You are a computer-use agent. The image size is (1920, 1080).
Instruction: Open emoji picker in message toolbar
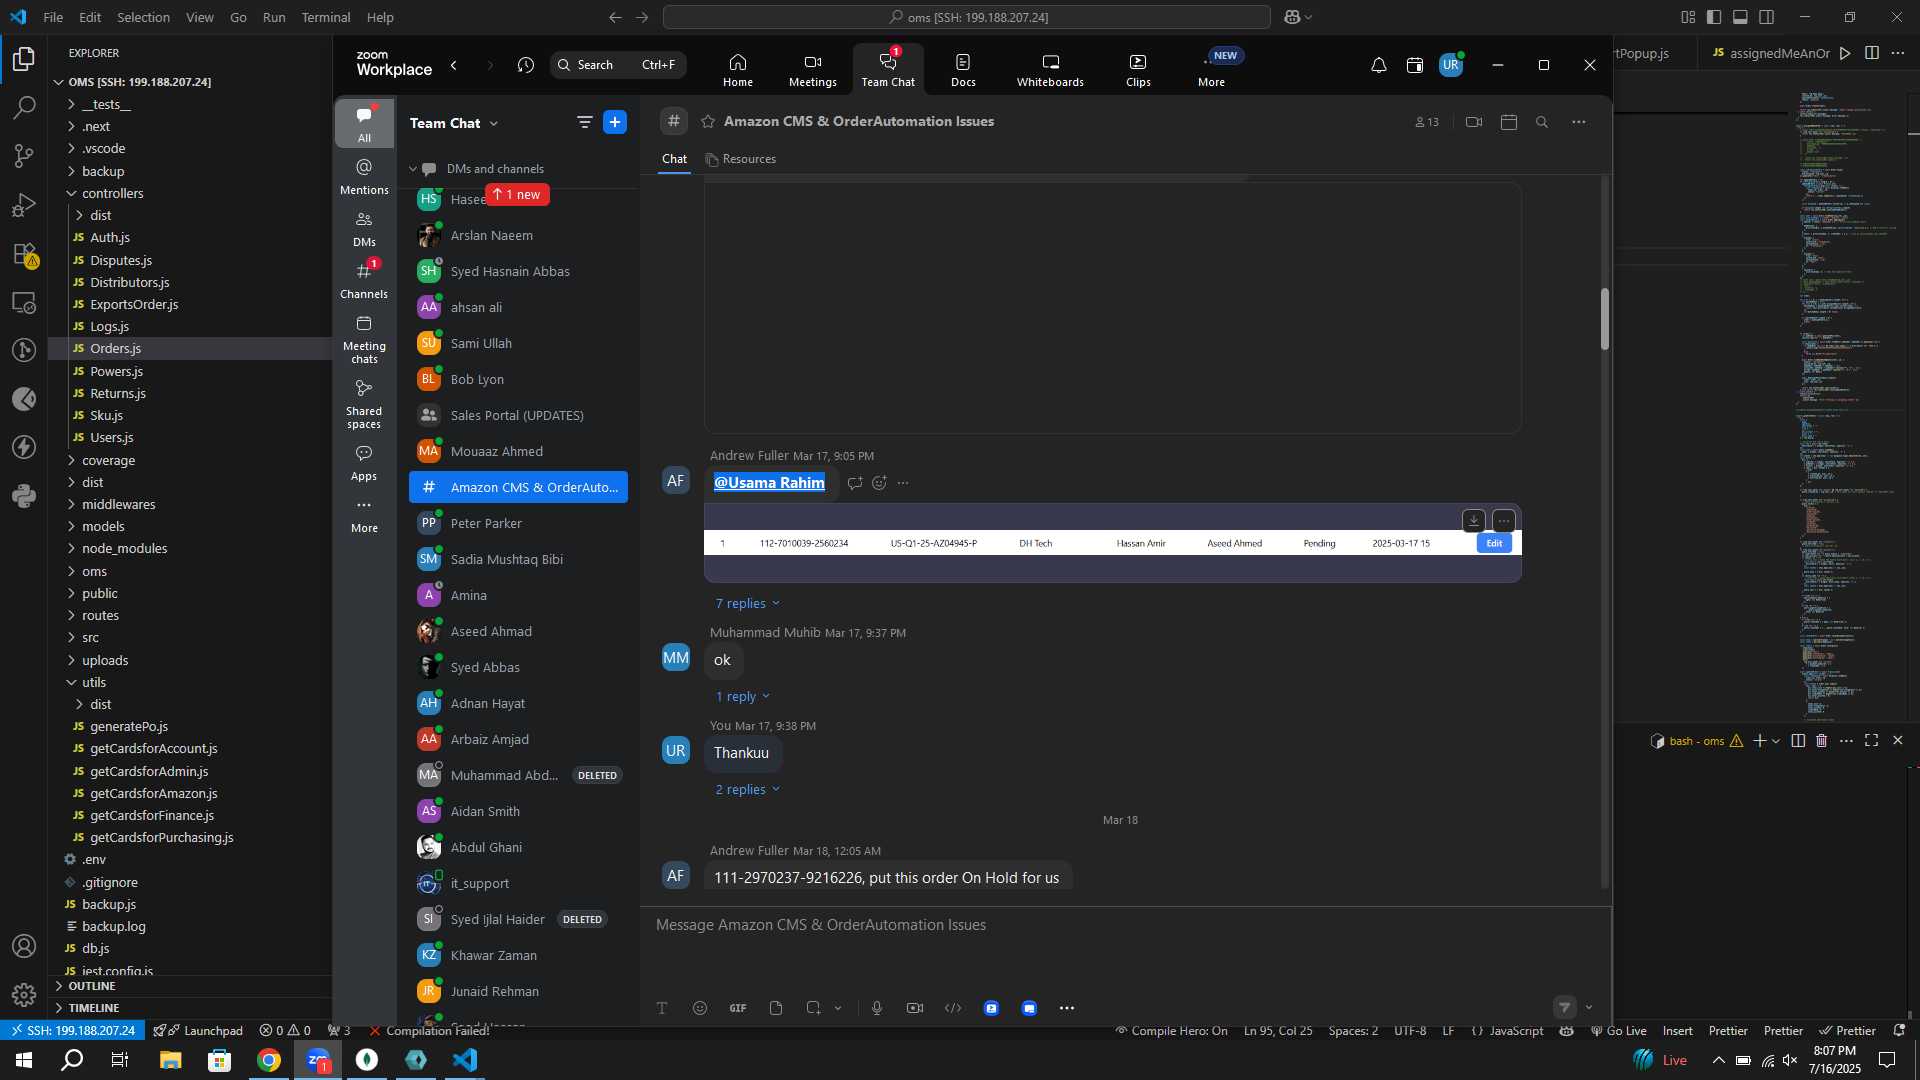(x=700, y=1008)
